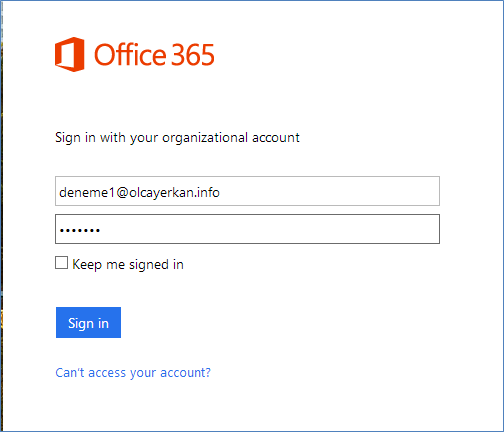
Task: Click blank area inside the password box
Action: [x=267, y=229]
